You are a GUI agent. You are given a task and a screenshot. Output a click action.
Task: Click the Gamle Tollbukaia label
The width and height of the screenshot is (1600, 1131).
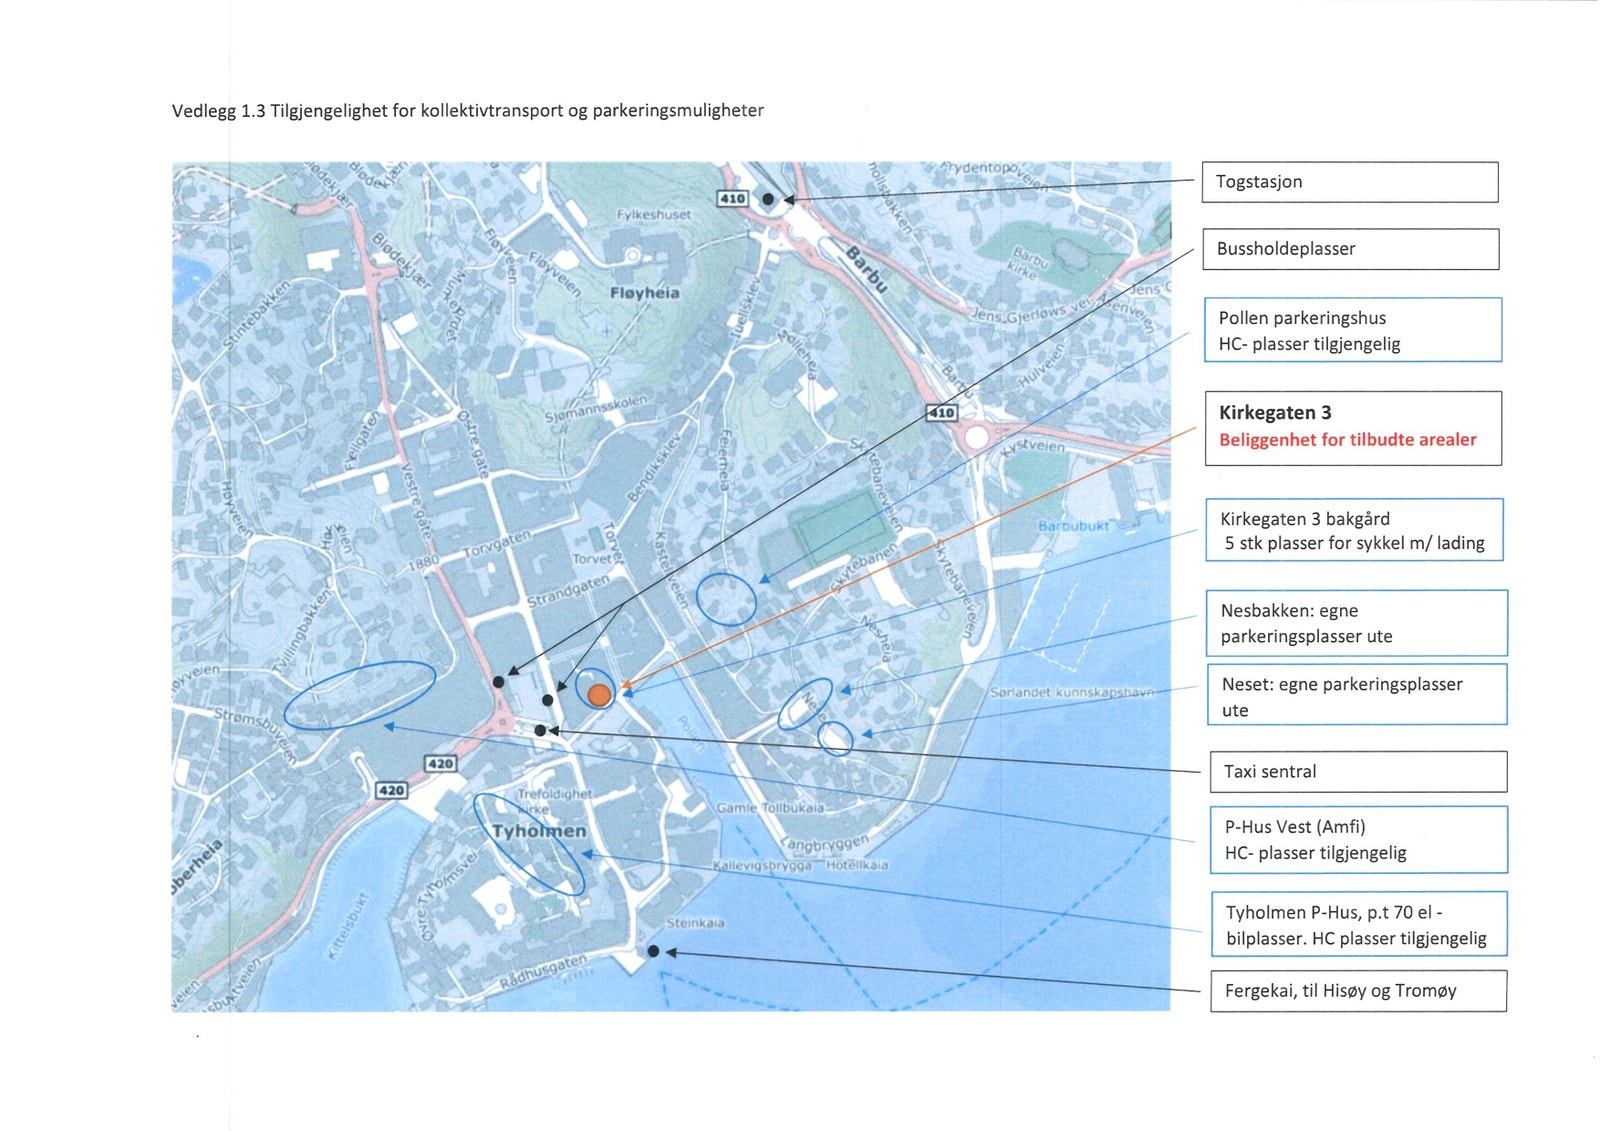tap(771, 808)
